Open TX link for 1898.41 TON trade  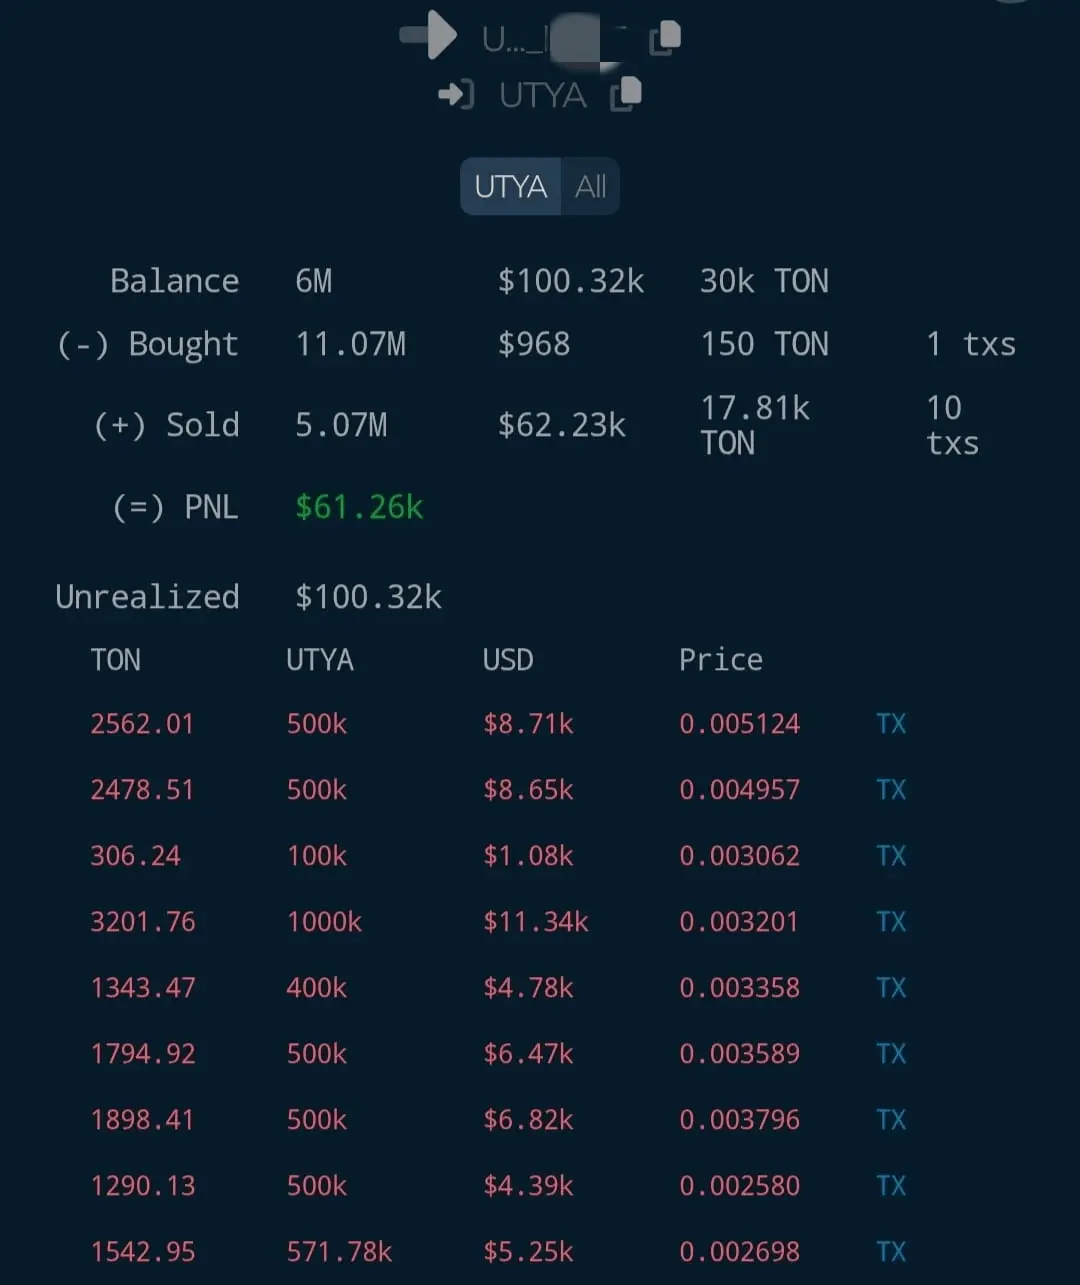point(891,1119)
